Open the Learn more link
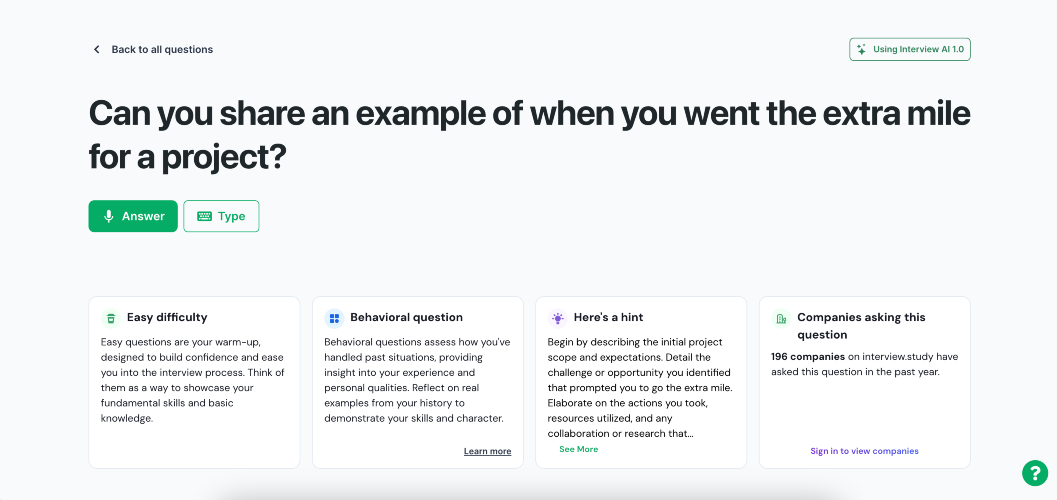This screenshot has width=1057, height=500. [487, 451]
